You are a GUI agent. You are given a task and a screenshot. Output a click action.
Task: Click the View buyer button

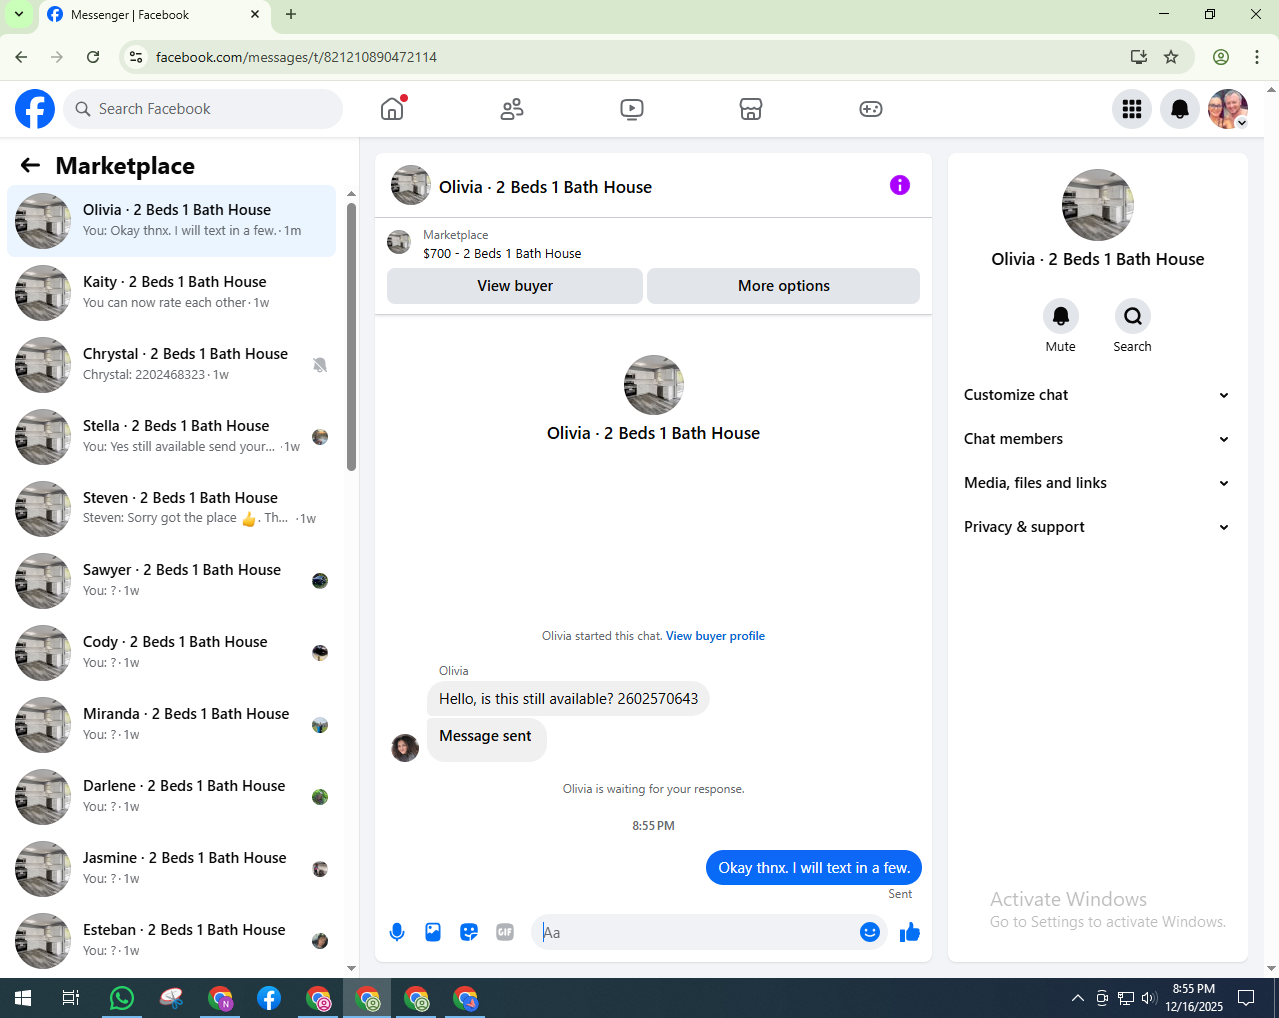click(515, 286)
